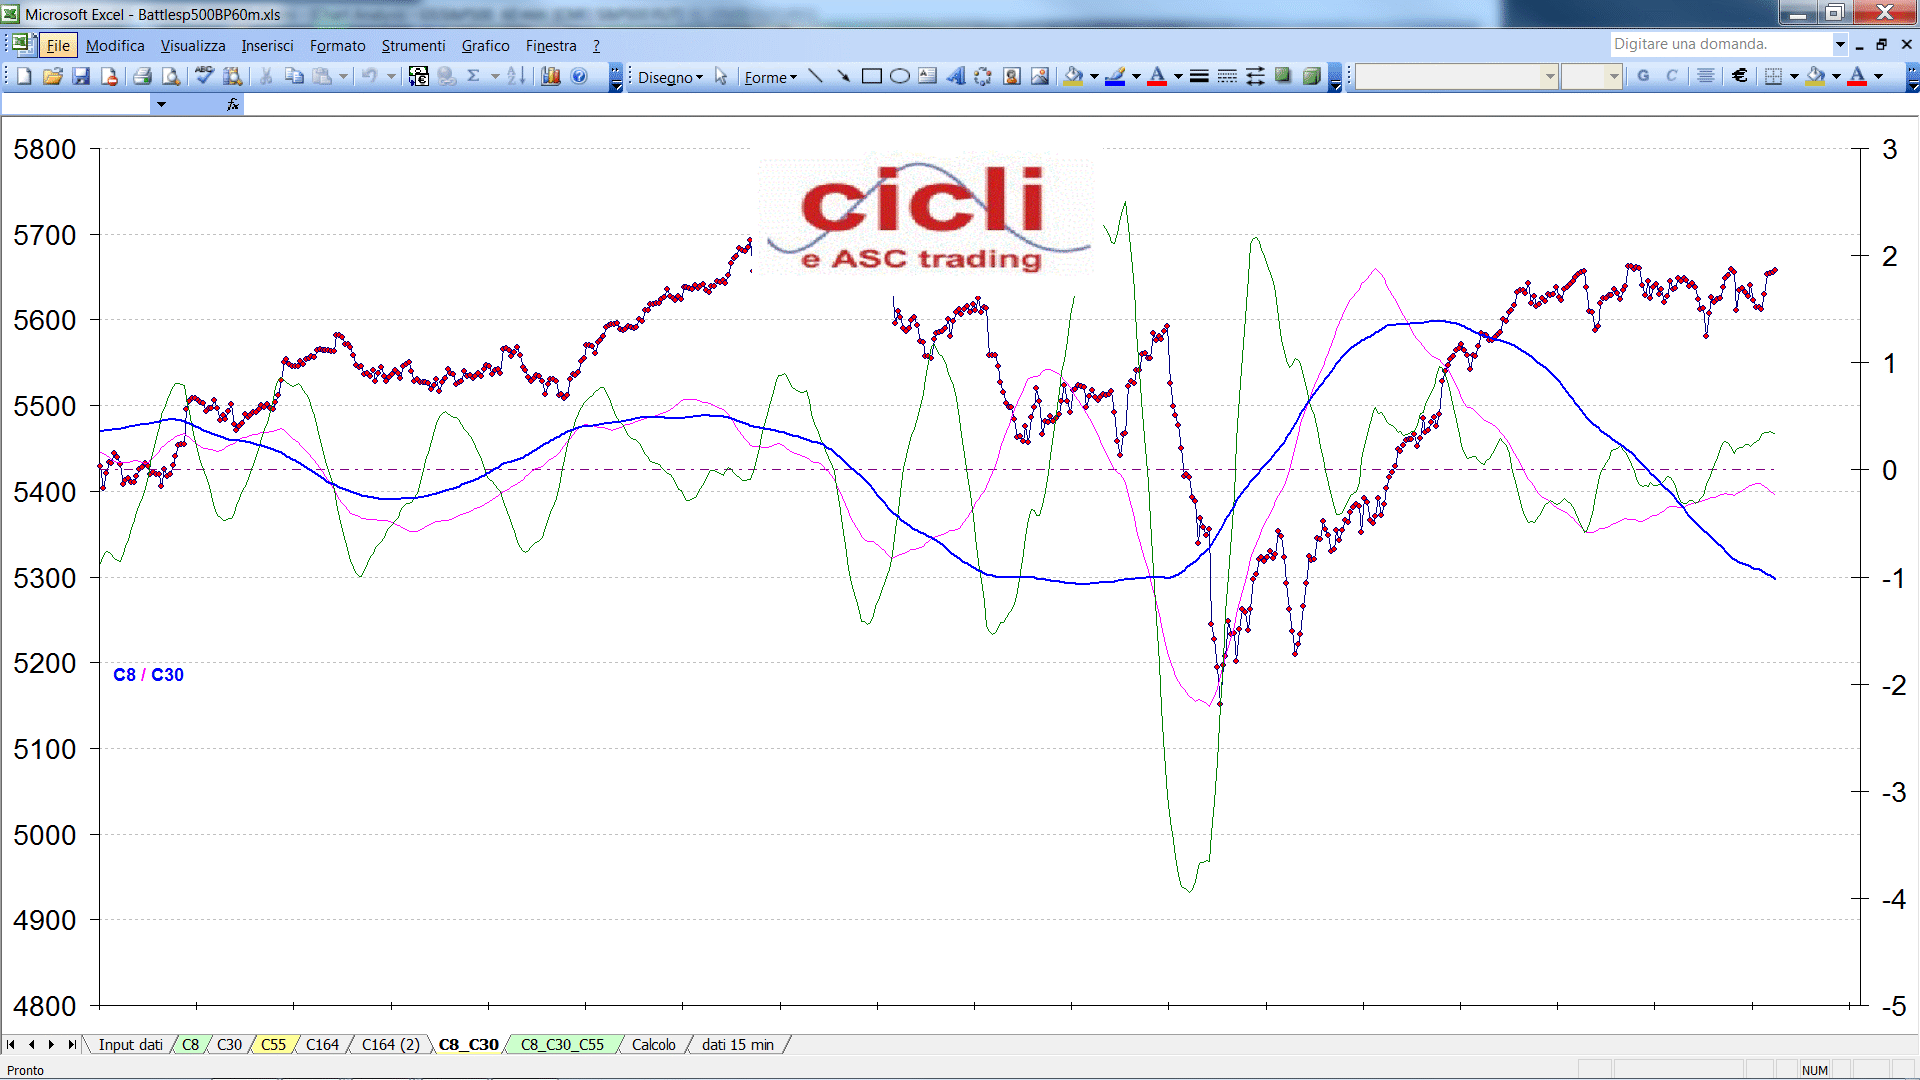
Task: Open the Visualizza menu
Action: tap(193, 45)
